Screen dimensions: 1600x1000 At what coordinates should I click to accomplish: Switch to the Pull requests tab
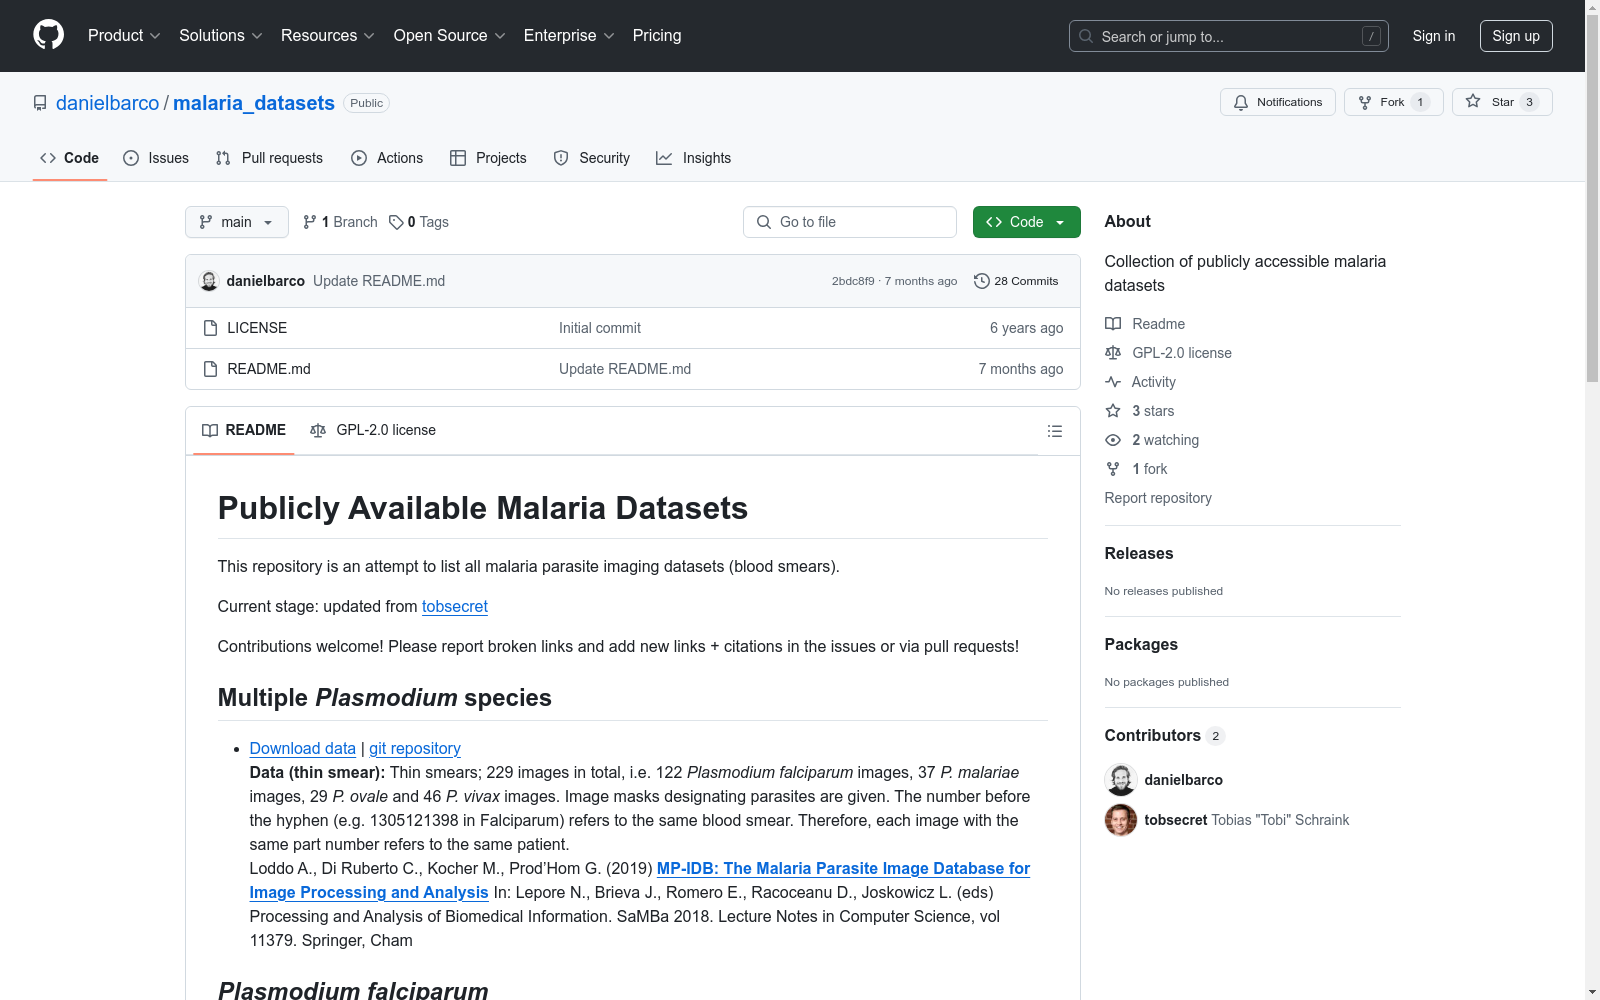tap(269, 158)
